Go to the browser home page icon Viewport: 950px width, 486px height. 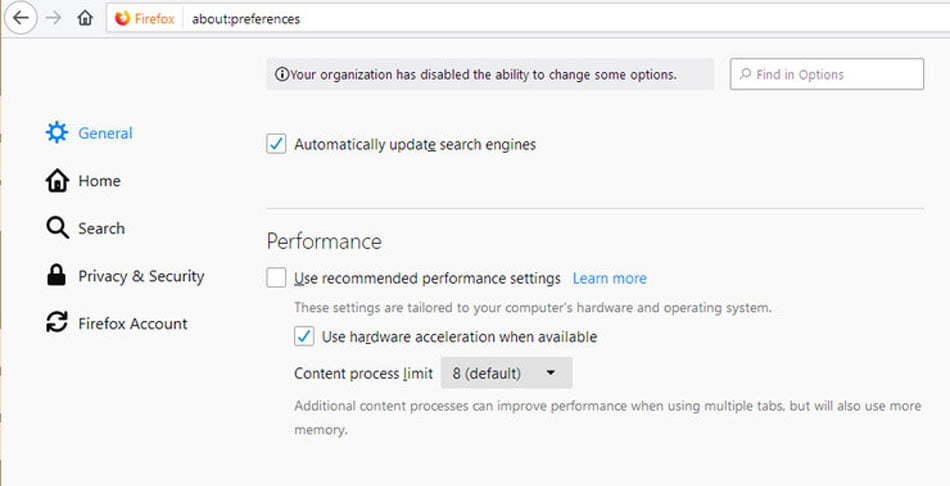pos(85,18)
